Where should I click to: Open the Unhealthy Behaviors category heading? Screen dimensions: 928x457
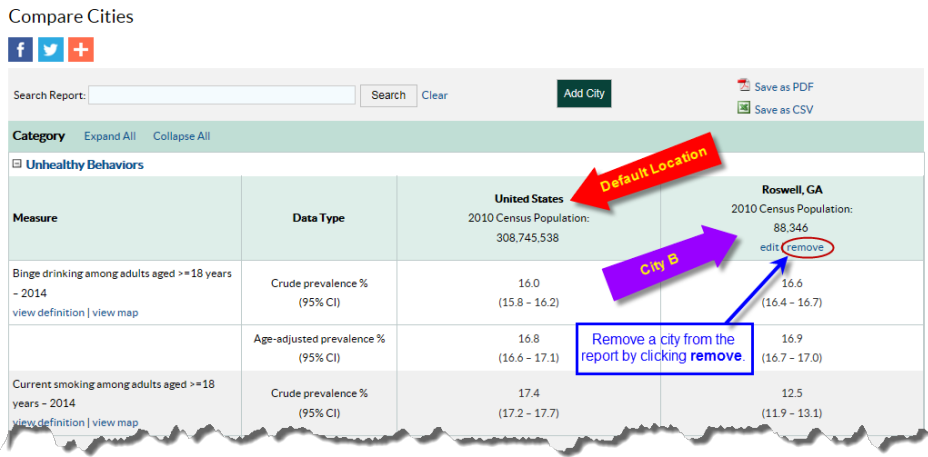click(85, 165)
